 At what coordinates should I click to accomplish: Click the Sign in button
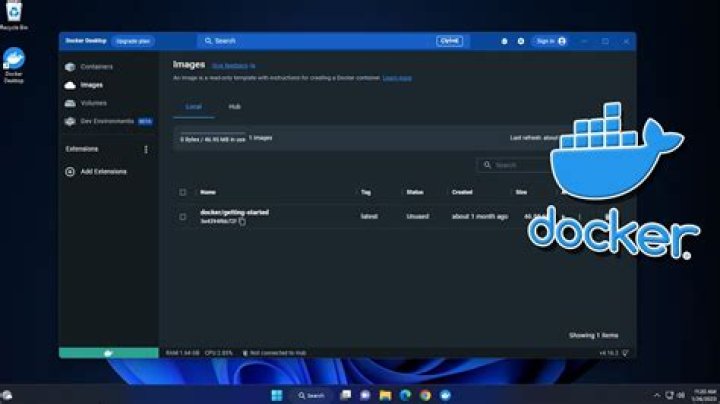pos(550,41)
